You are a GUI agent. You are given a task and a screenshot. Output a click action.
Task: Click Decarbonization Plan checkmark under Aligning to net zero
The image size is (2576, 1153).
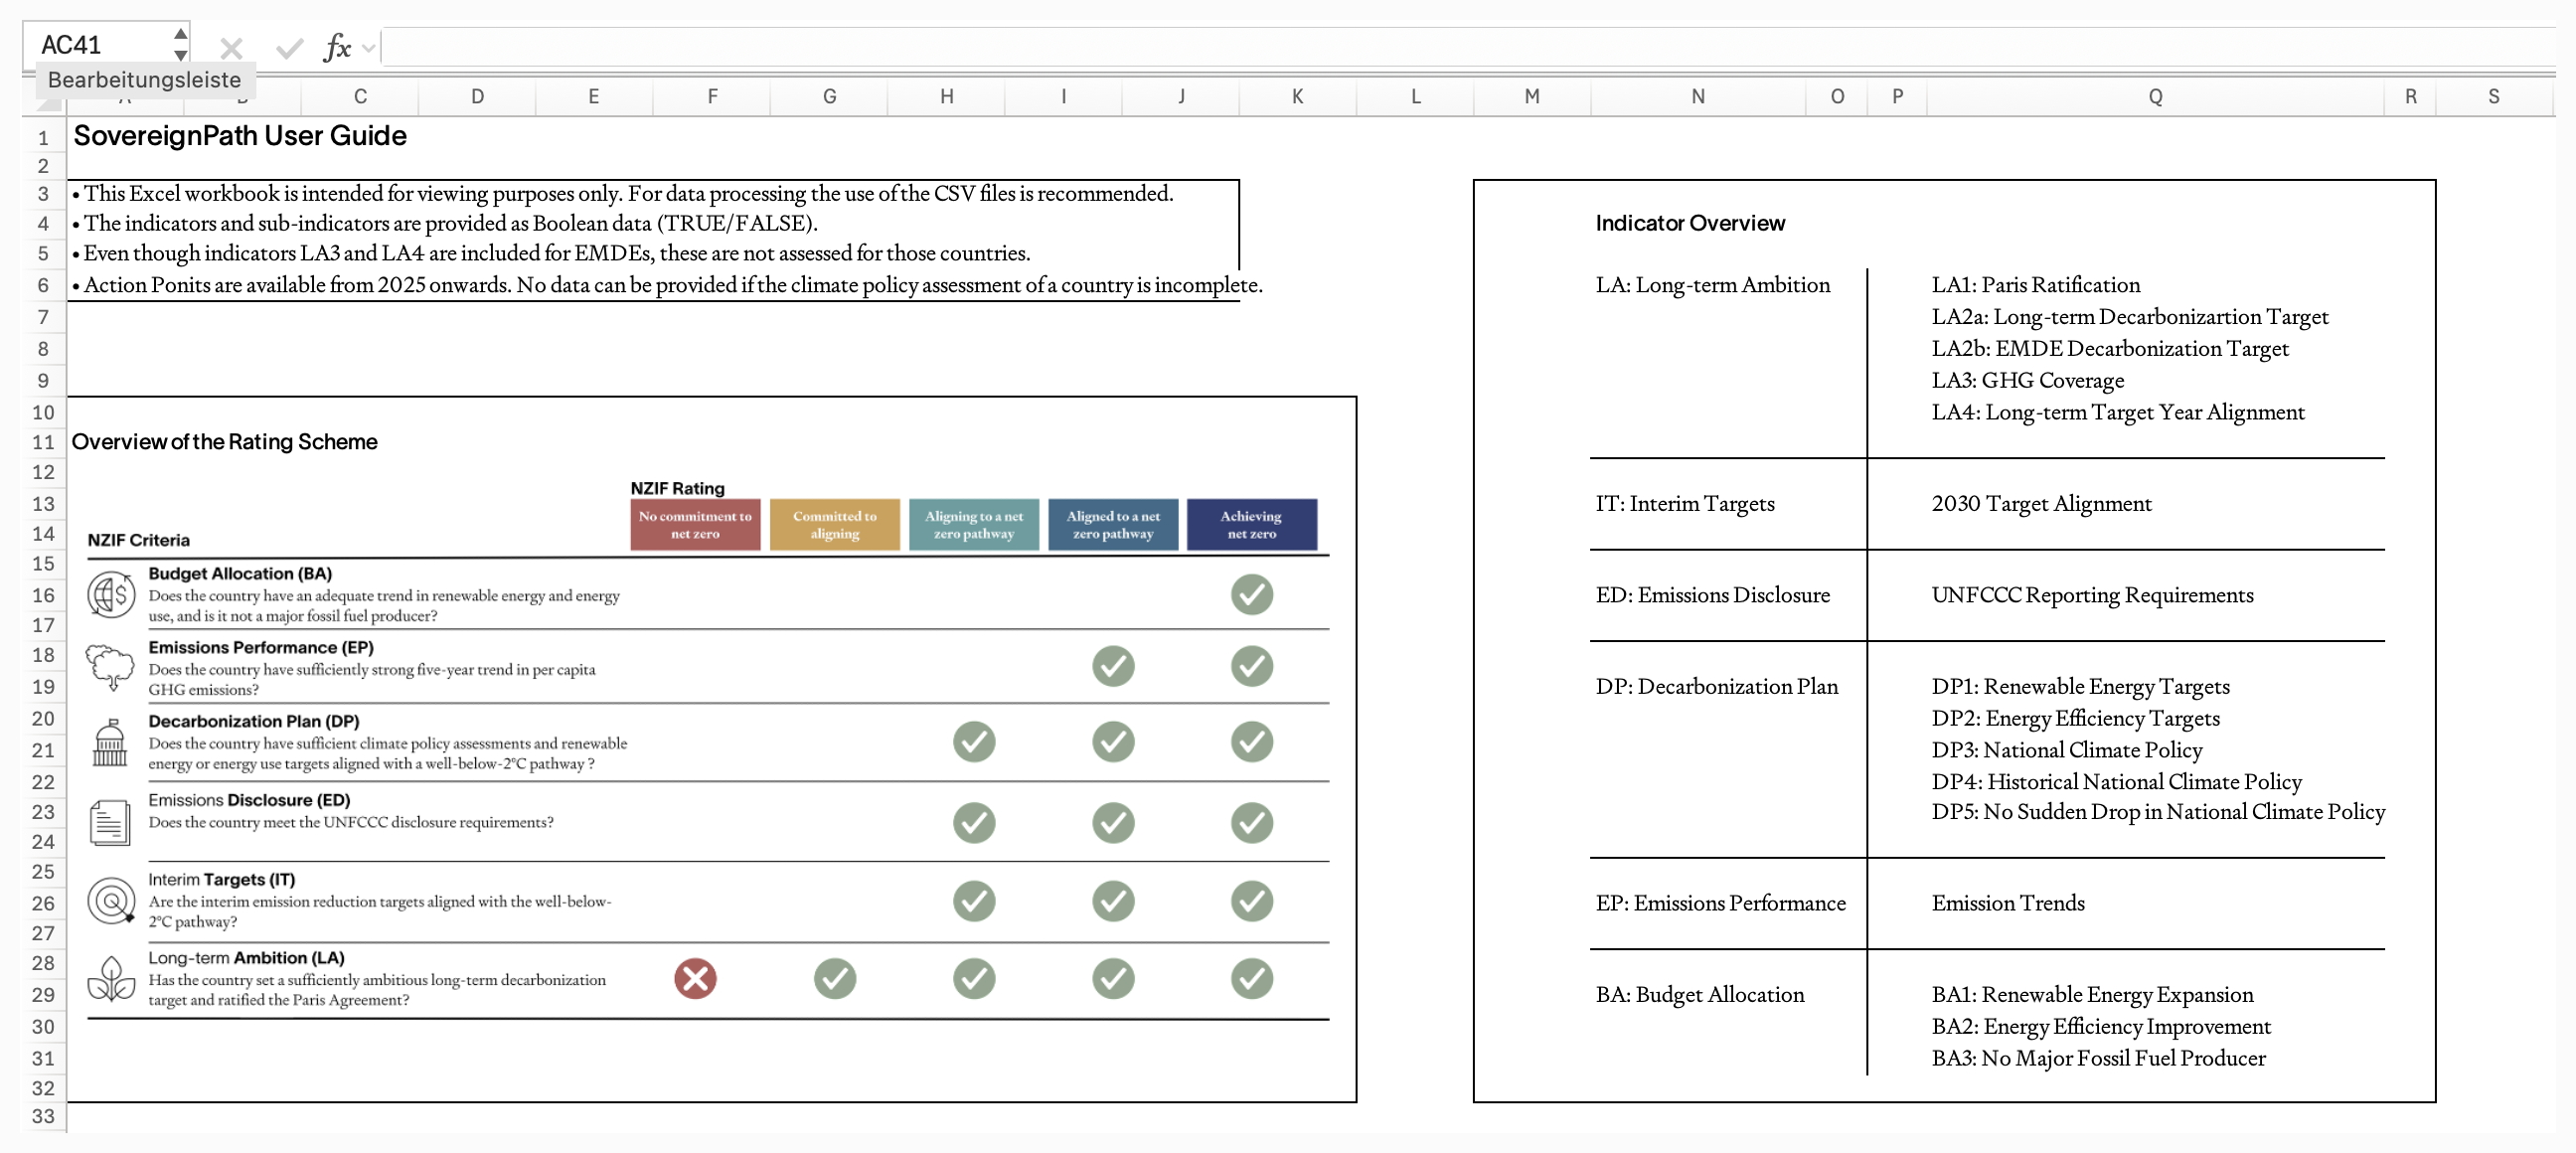[x=974, y=742]
